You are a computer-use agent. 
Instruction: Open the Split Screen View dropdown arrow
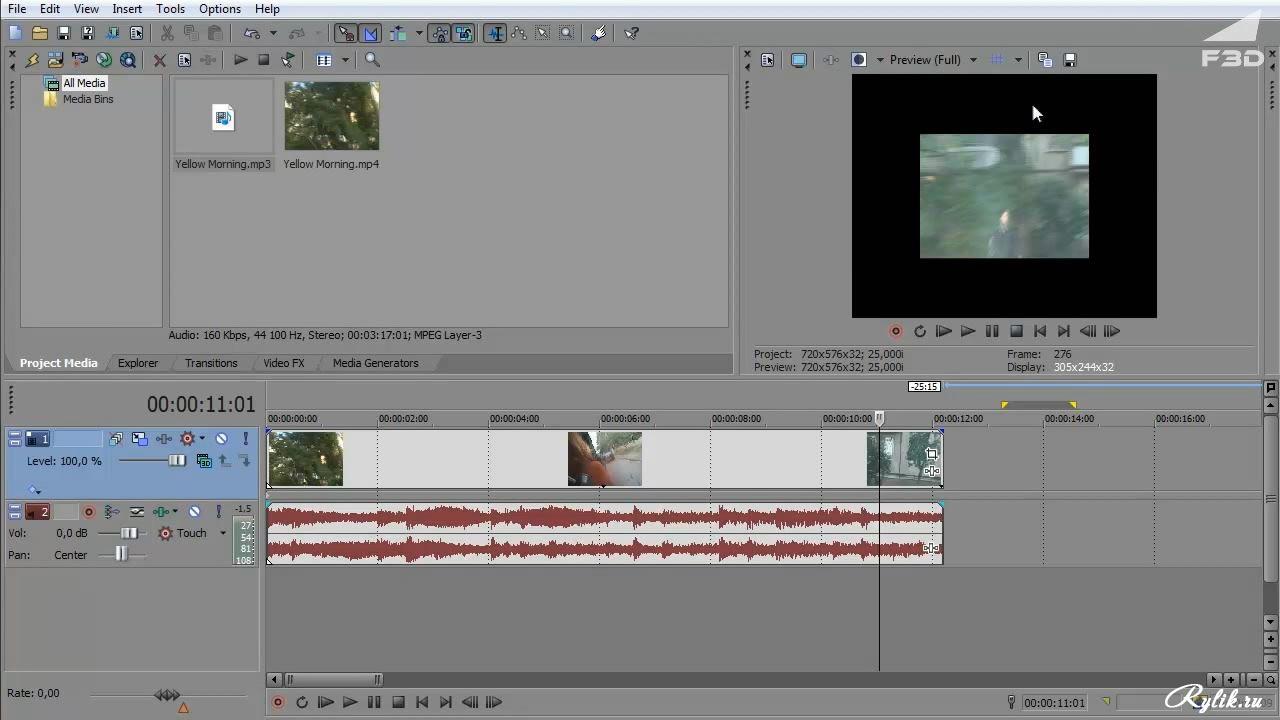(x=881, y=60)
